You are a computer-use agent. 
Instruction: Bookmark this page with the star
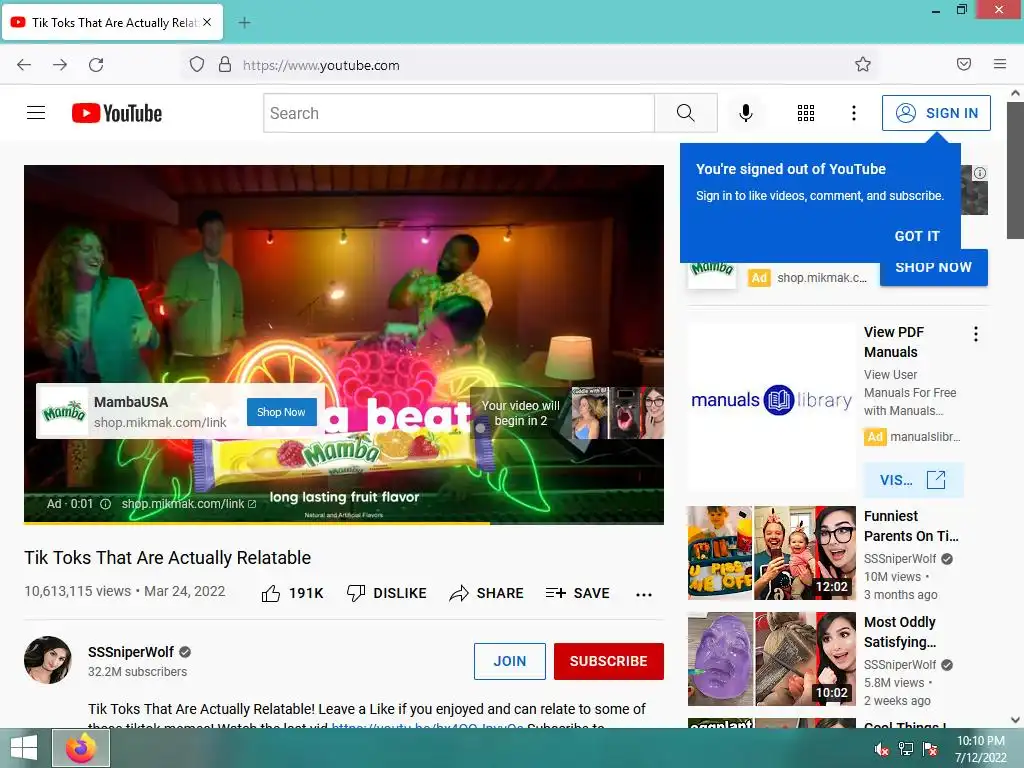[x=863, y=64]
